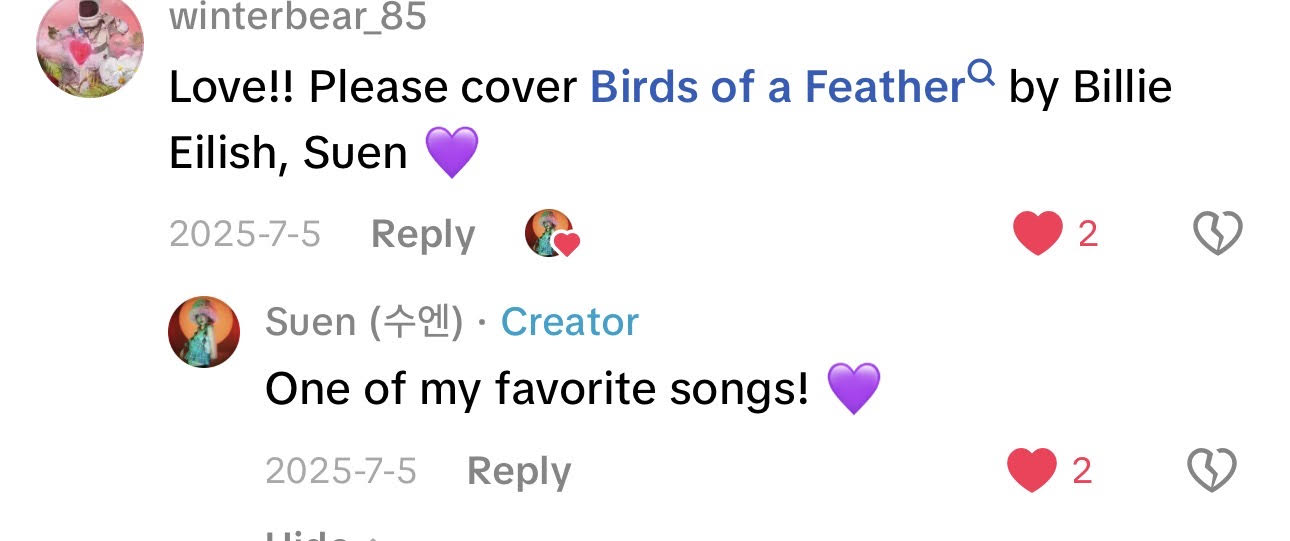Dislike winterbear_85's comment with broken heart
The height and width of the screenshot is (541, 1290).
coord(1218,234)
